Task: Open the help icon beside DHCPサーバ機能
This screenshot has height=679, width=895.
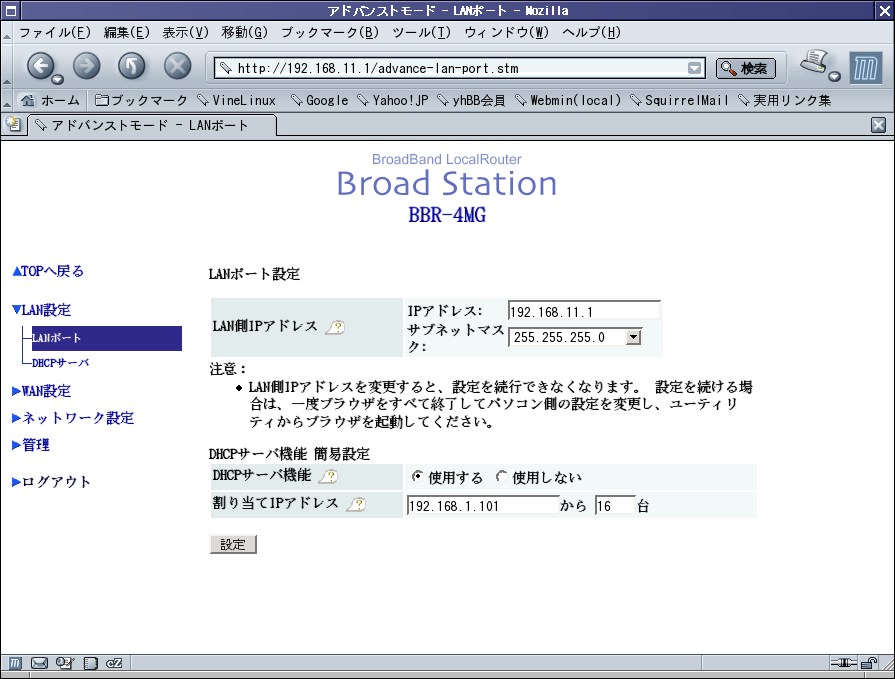Action: click(x=329, y=476)
